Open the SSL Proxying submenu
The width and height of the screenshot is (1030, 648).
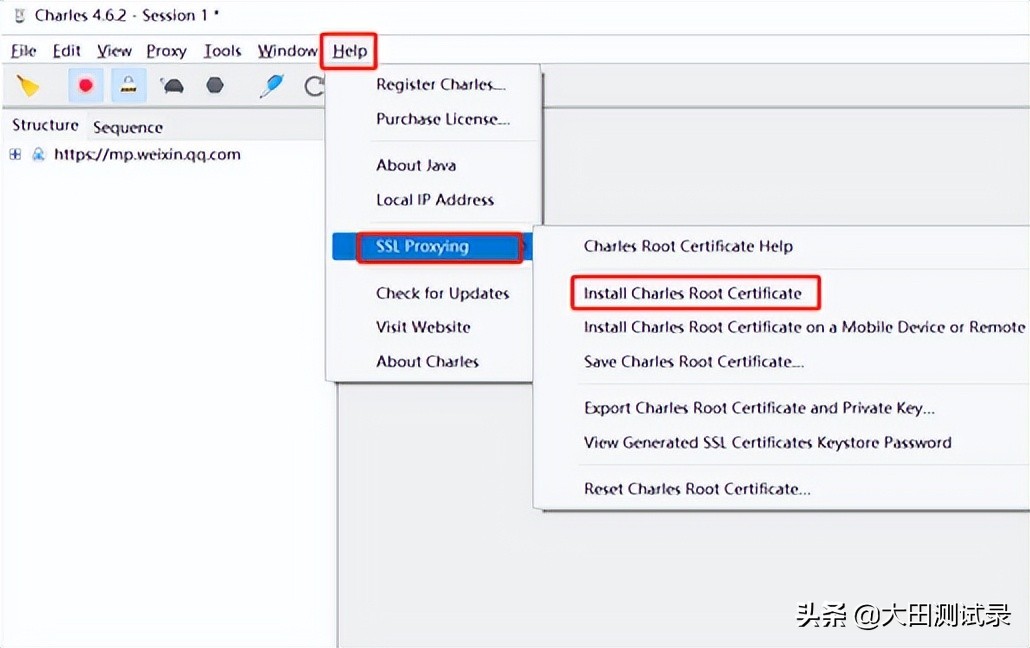pyautogui.click(x=431, y=246)
